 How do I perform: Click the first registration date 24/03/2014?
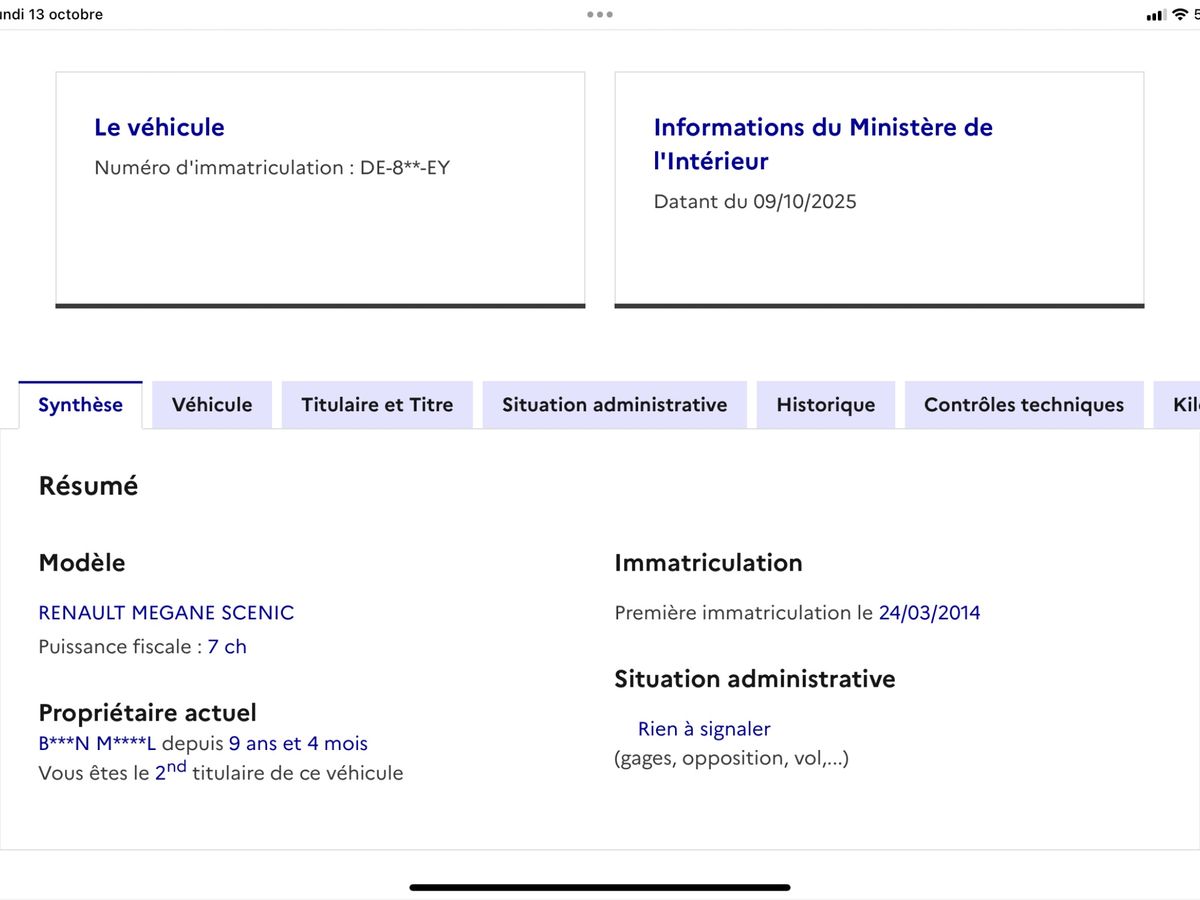(929, 613)
